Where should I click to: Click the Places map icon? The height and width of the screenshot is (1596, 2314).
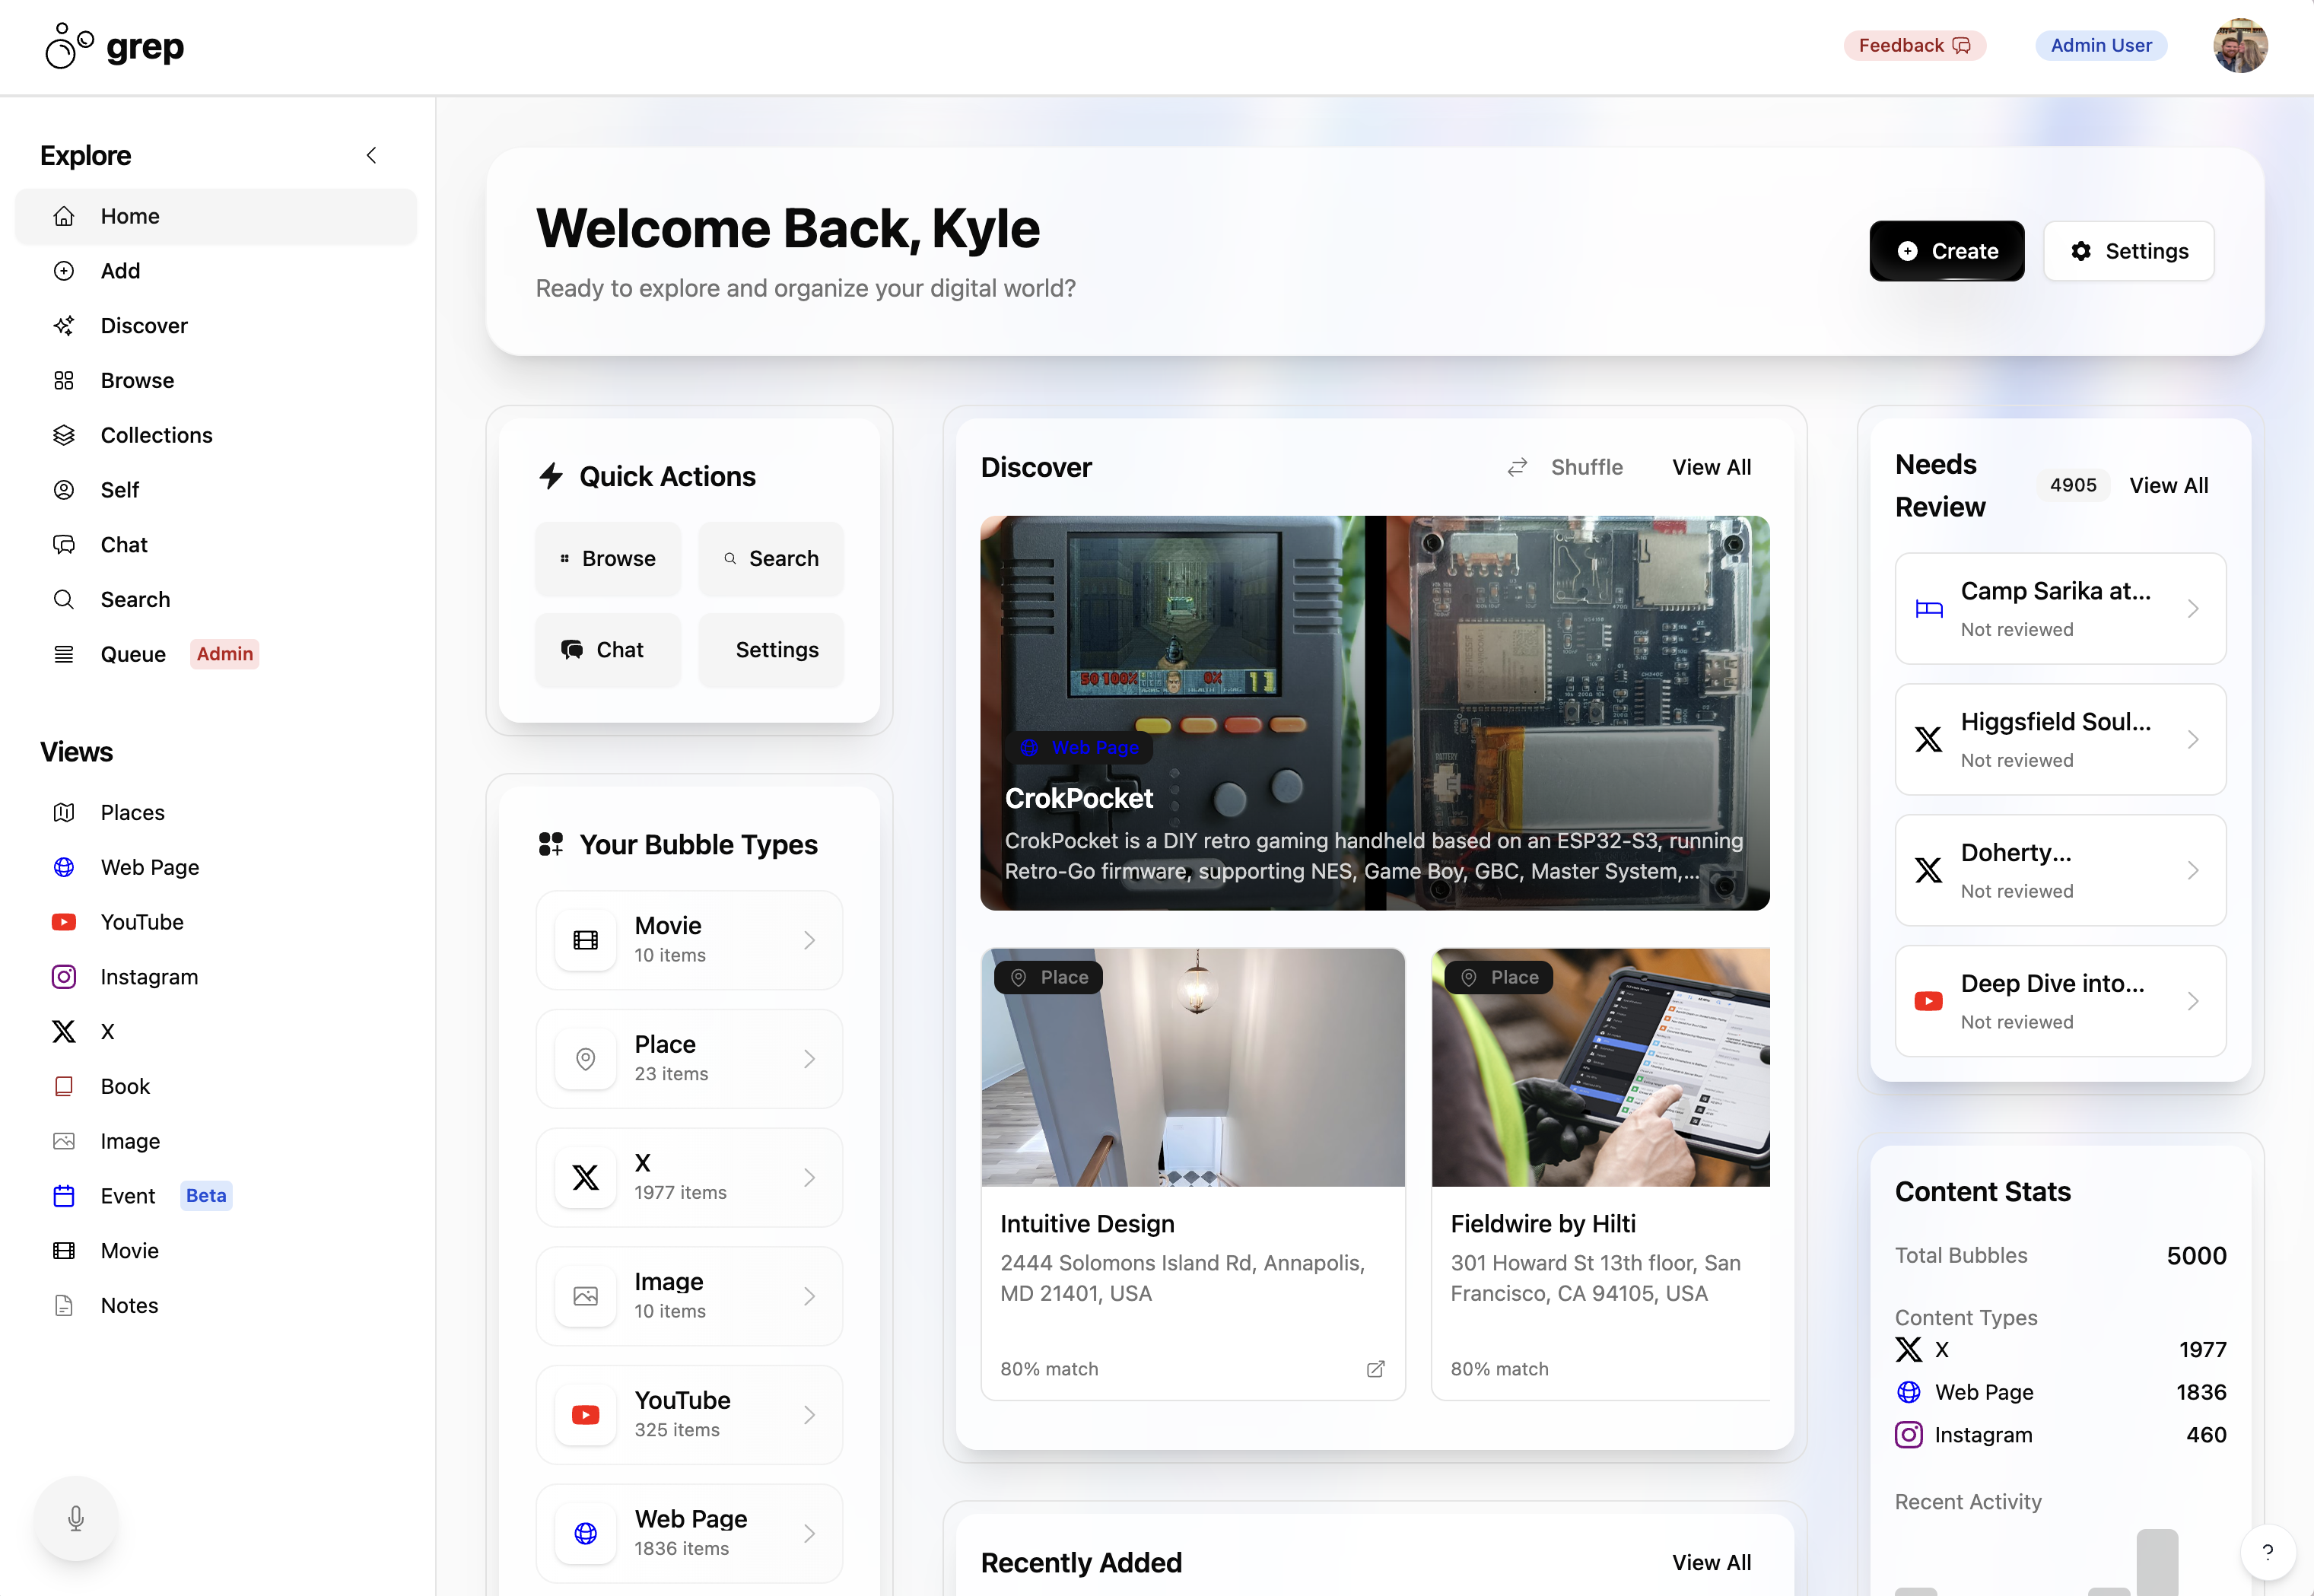pyautogui.click(x=64, y=813)
